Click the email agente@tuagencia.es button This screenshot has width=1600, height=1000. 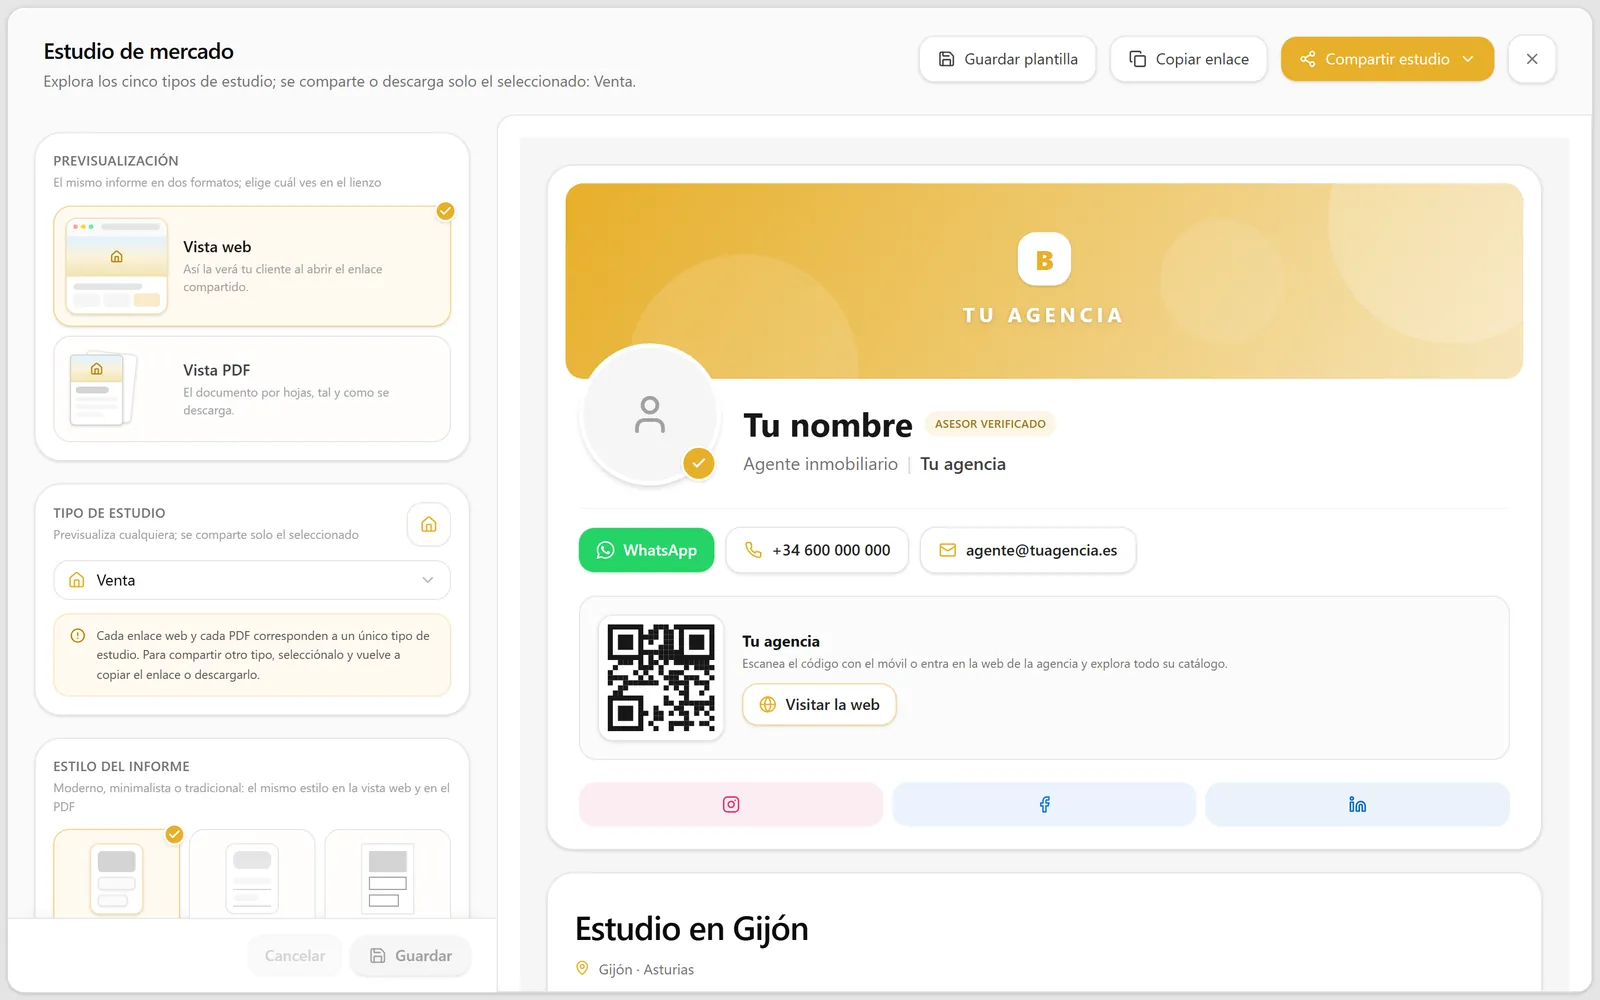(x=1028, y=550)
